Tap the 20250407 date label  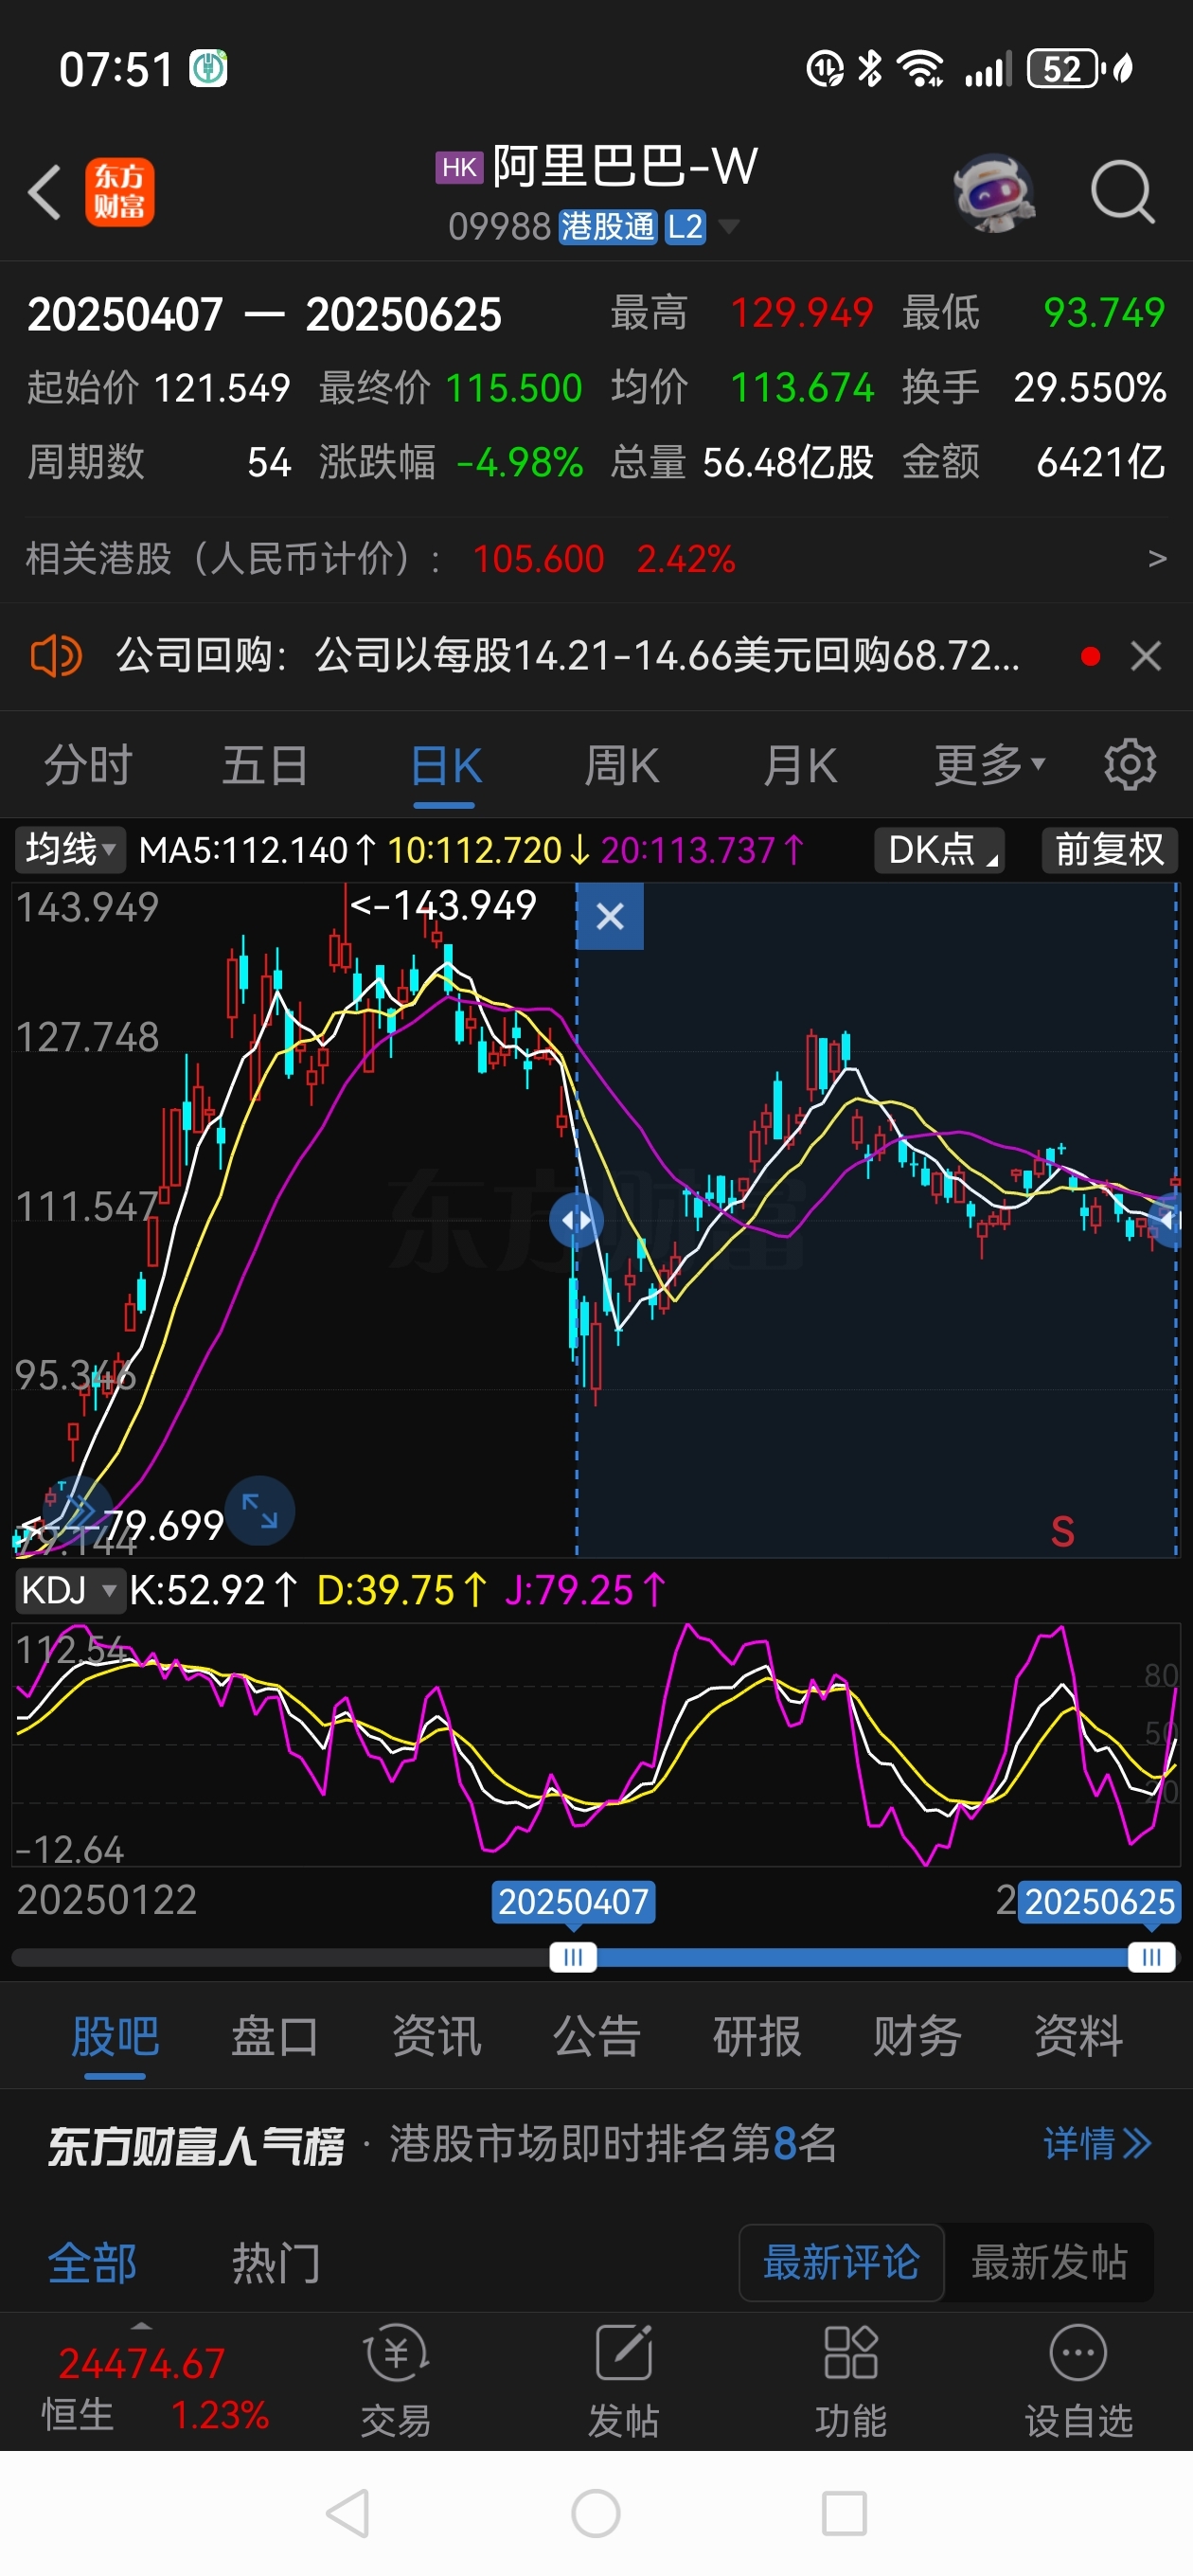[x=573, y=1901]
